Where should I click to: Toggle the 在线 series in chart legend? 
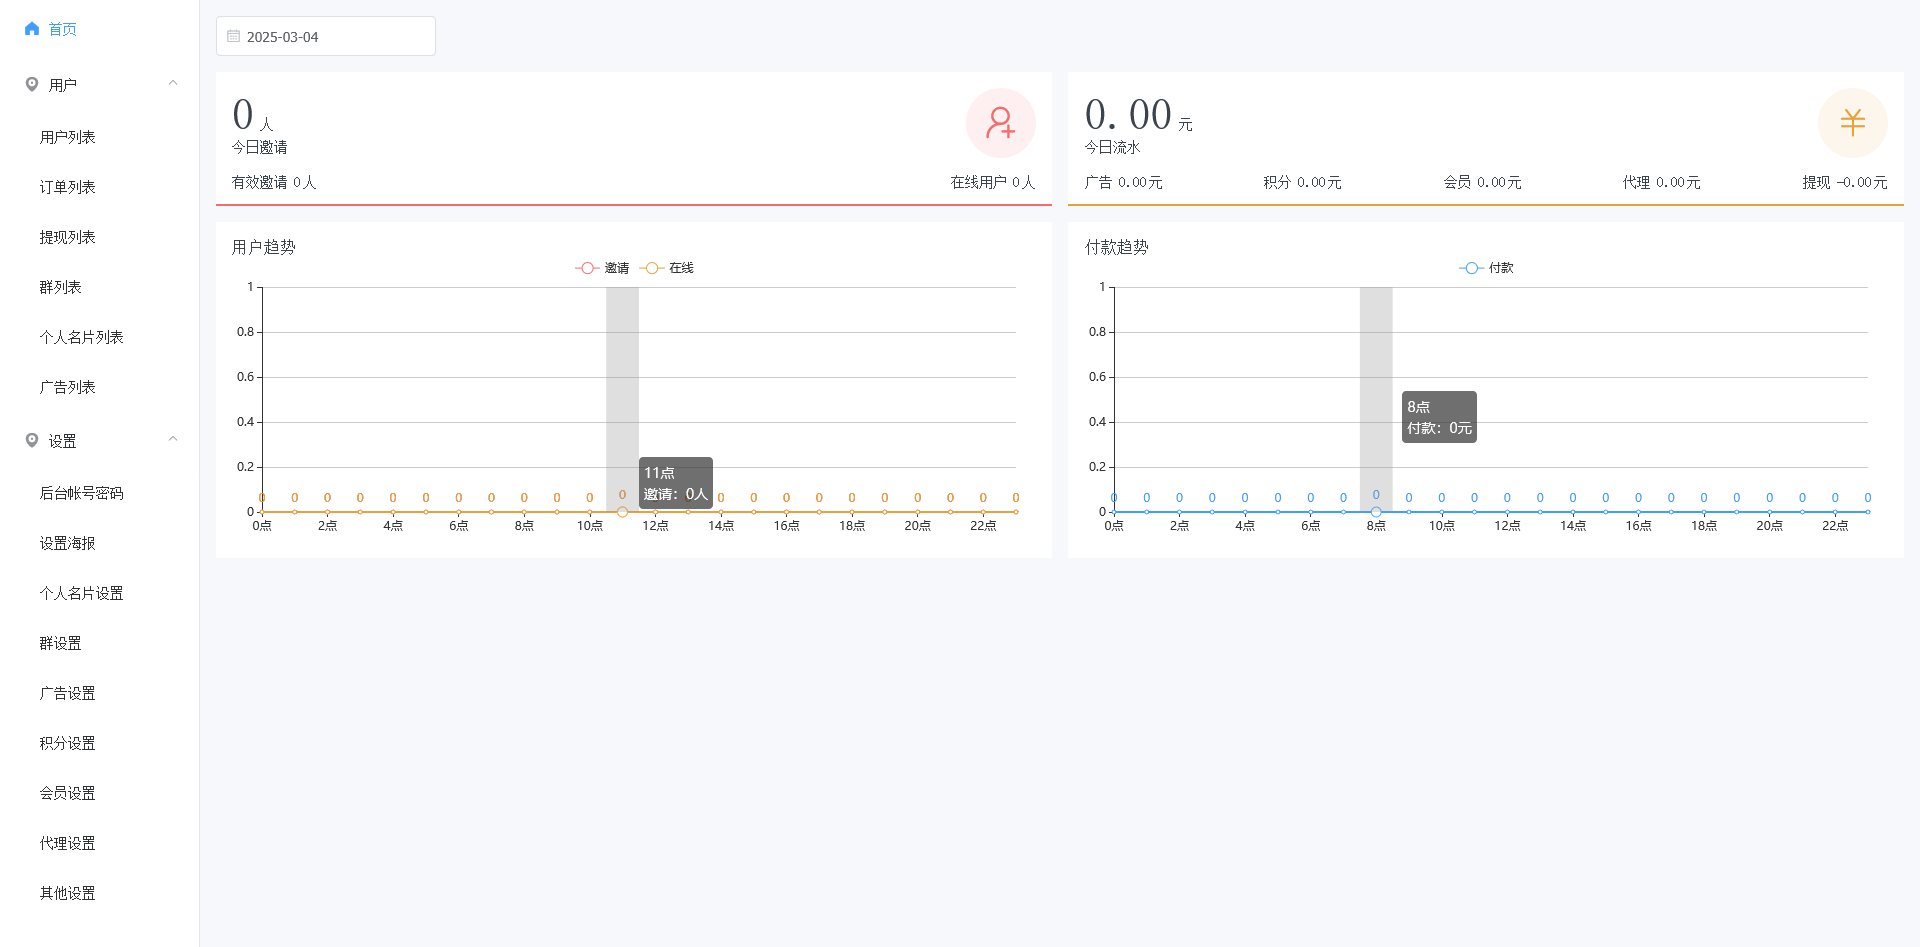pyautogui.click(x=667, y=268)
